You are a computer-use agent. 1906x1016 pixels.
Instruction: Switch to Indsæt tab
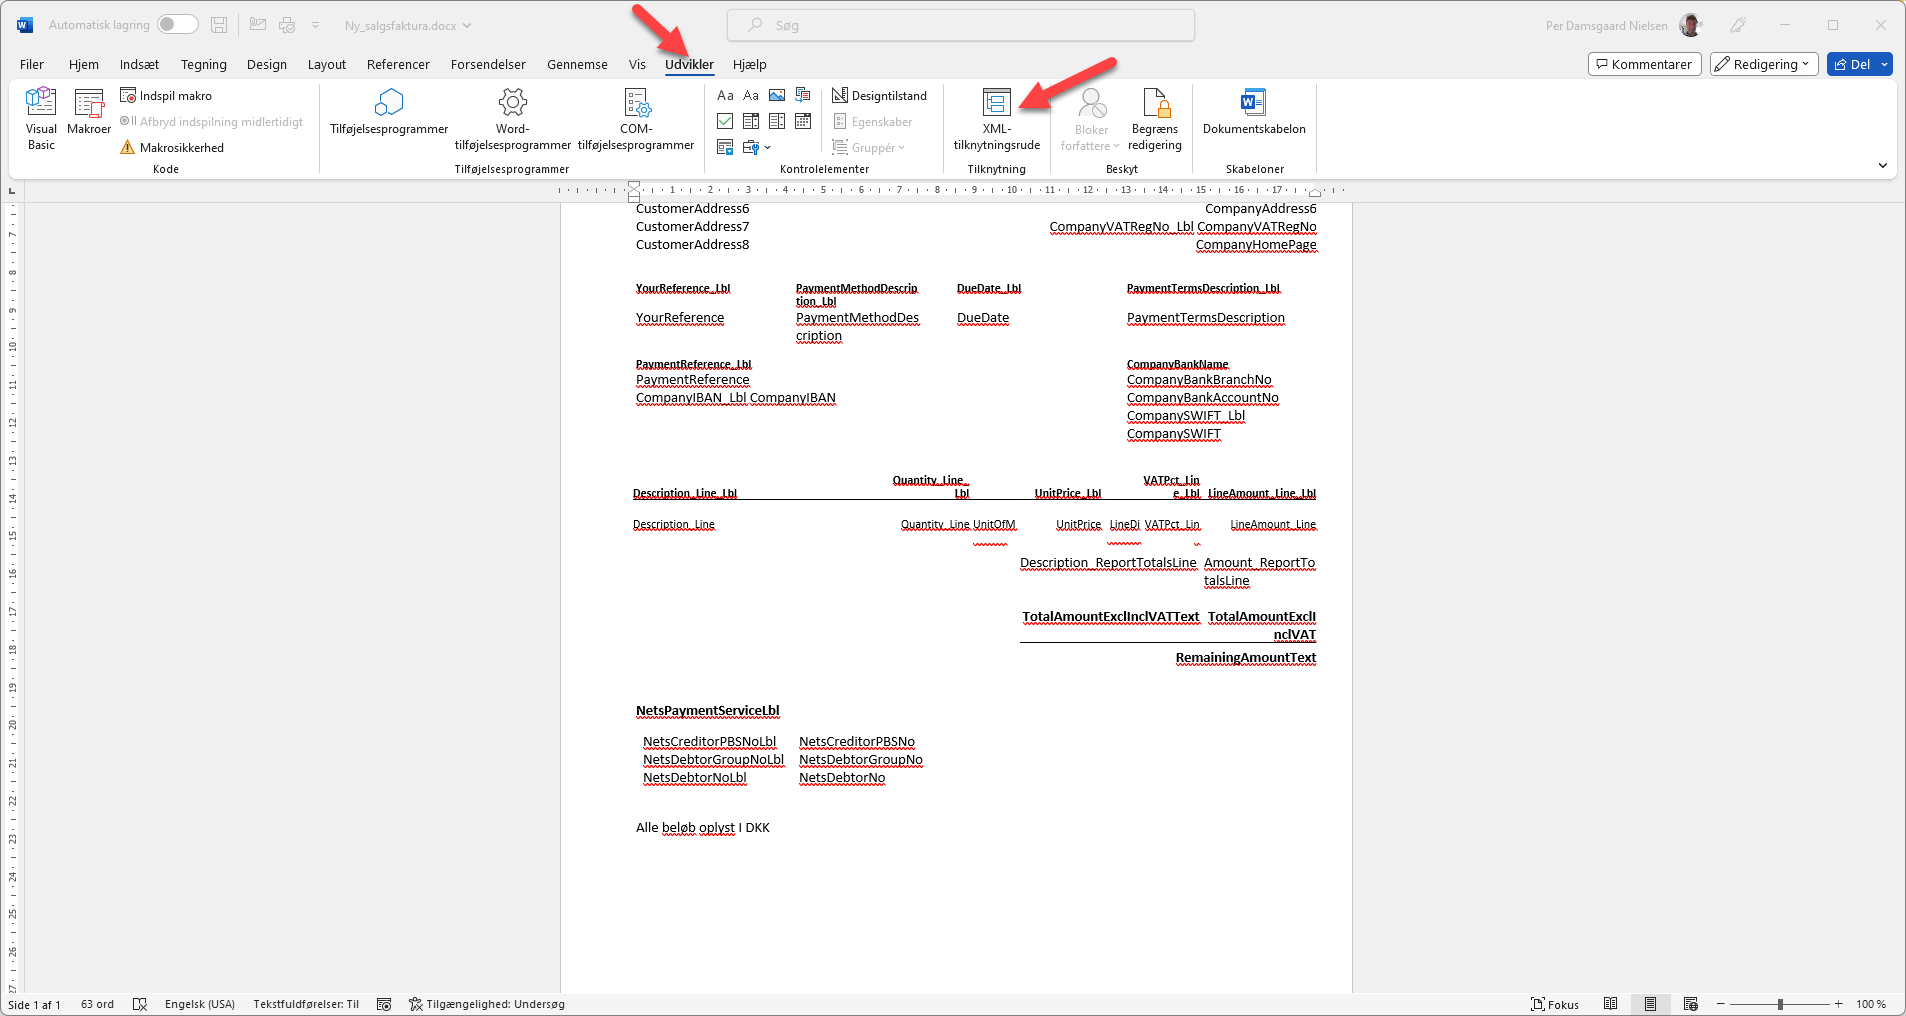tap(140, 64)
